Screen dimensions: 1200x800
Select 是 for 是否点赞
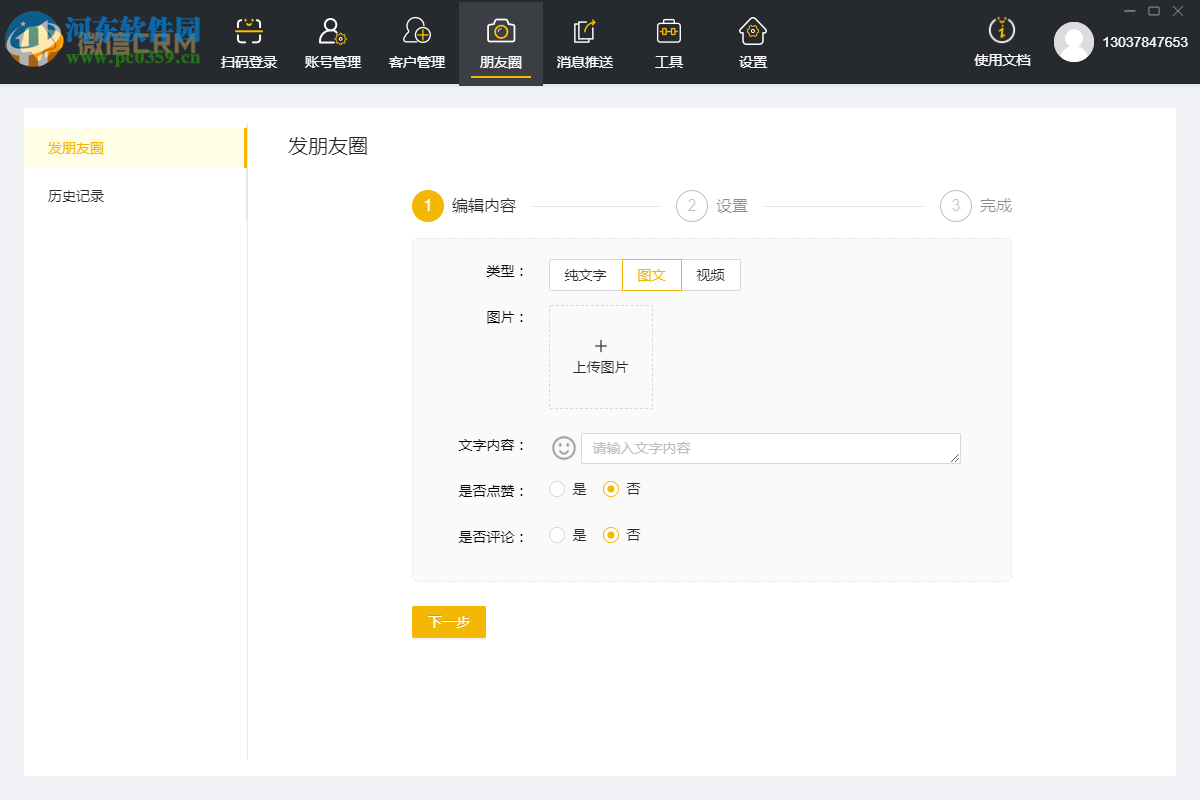557,489
